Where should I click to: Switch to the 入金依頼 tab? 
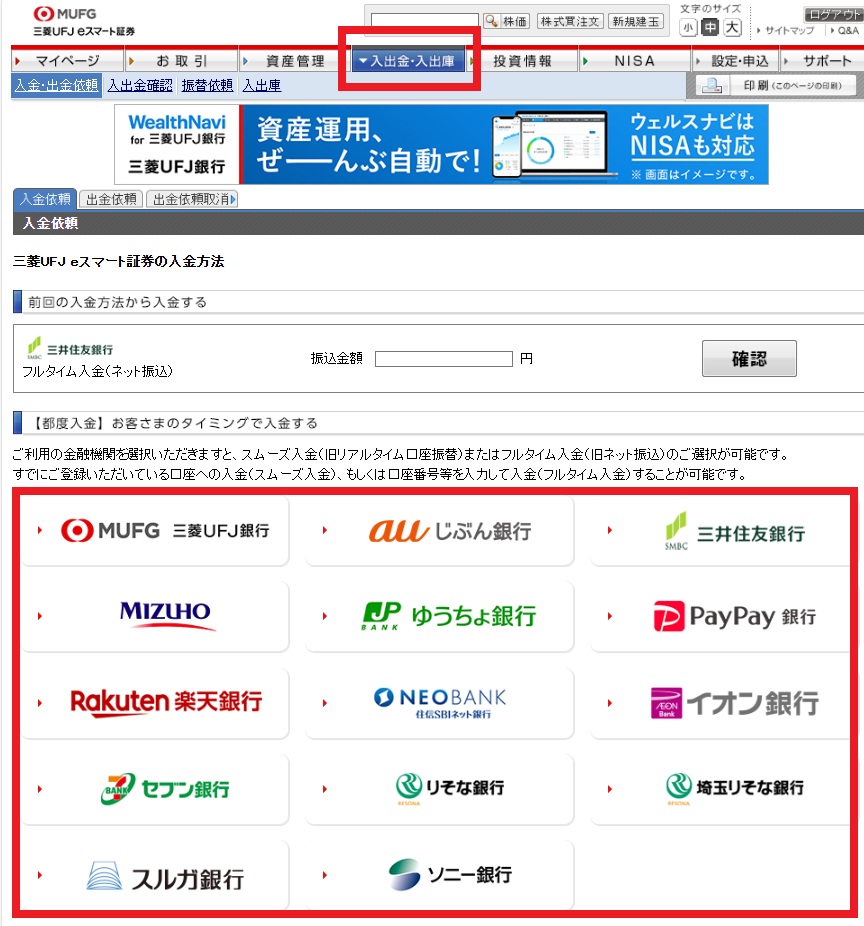pyautogui.click(x=45, y=200)
